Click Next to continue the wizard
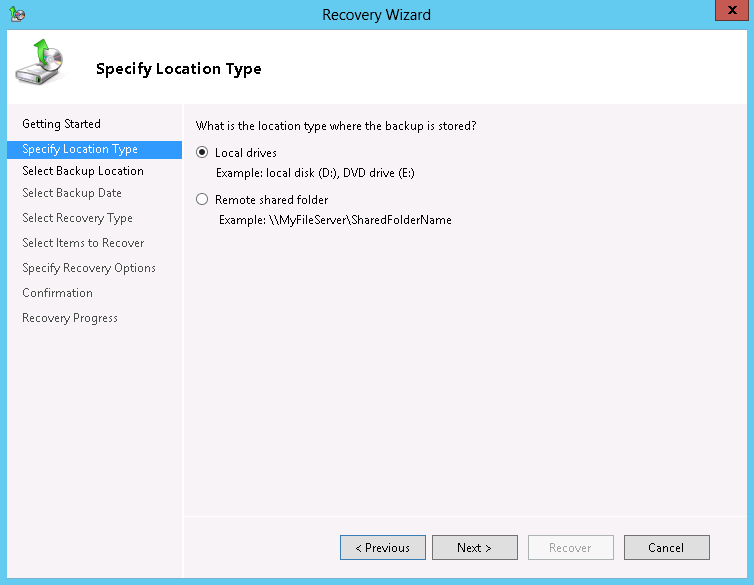This screenshot has width=754, height=585. click(x=474, y=548)
